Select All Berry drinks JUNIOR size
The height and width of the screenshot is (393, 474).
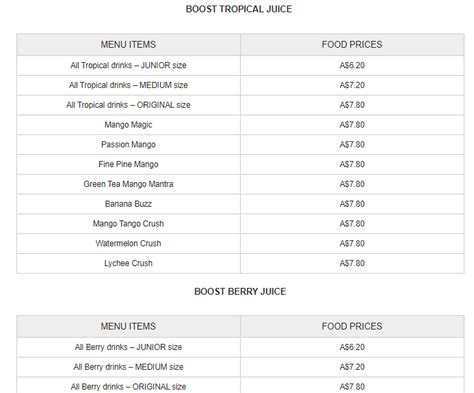pyautogui.click(x=128, y=347)
